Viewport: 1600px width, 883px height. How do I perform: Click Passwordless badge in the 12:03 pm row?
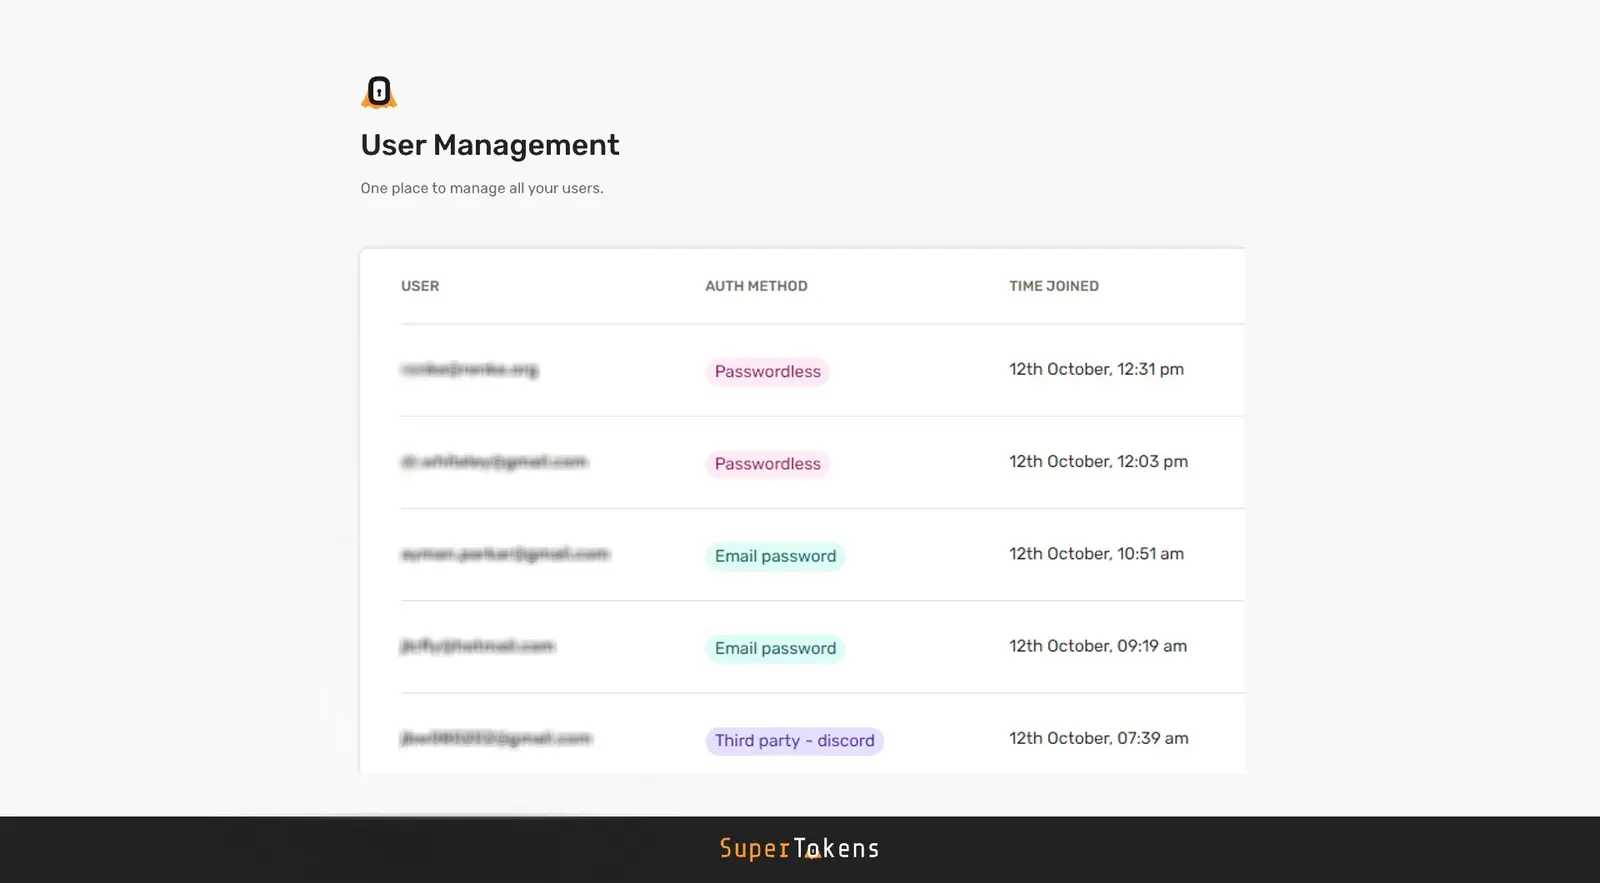click(768, 464)
